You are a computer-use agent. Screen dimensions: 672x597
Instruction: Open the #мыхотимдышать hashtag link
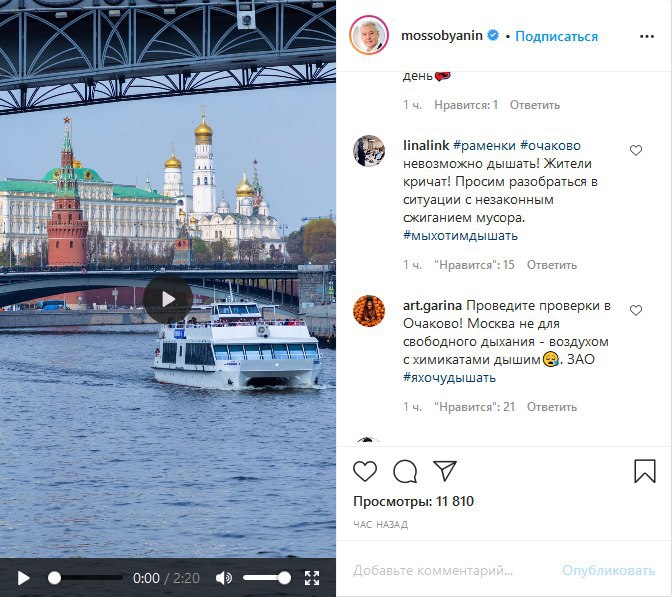pyautogui.click(x=460, y=235)
